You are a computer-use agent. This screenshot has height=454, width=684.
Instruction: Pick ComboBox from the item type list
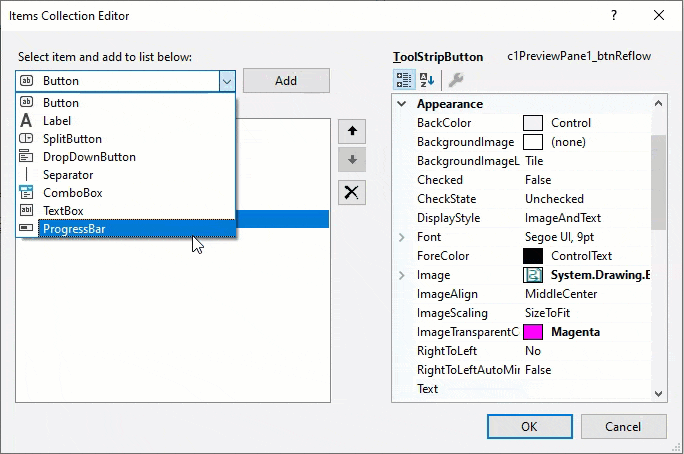pyautogui.click(x=72, y=193)
